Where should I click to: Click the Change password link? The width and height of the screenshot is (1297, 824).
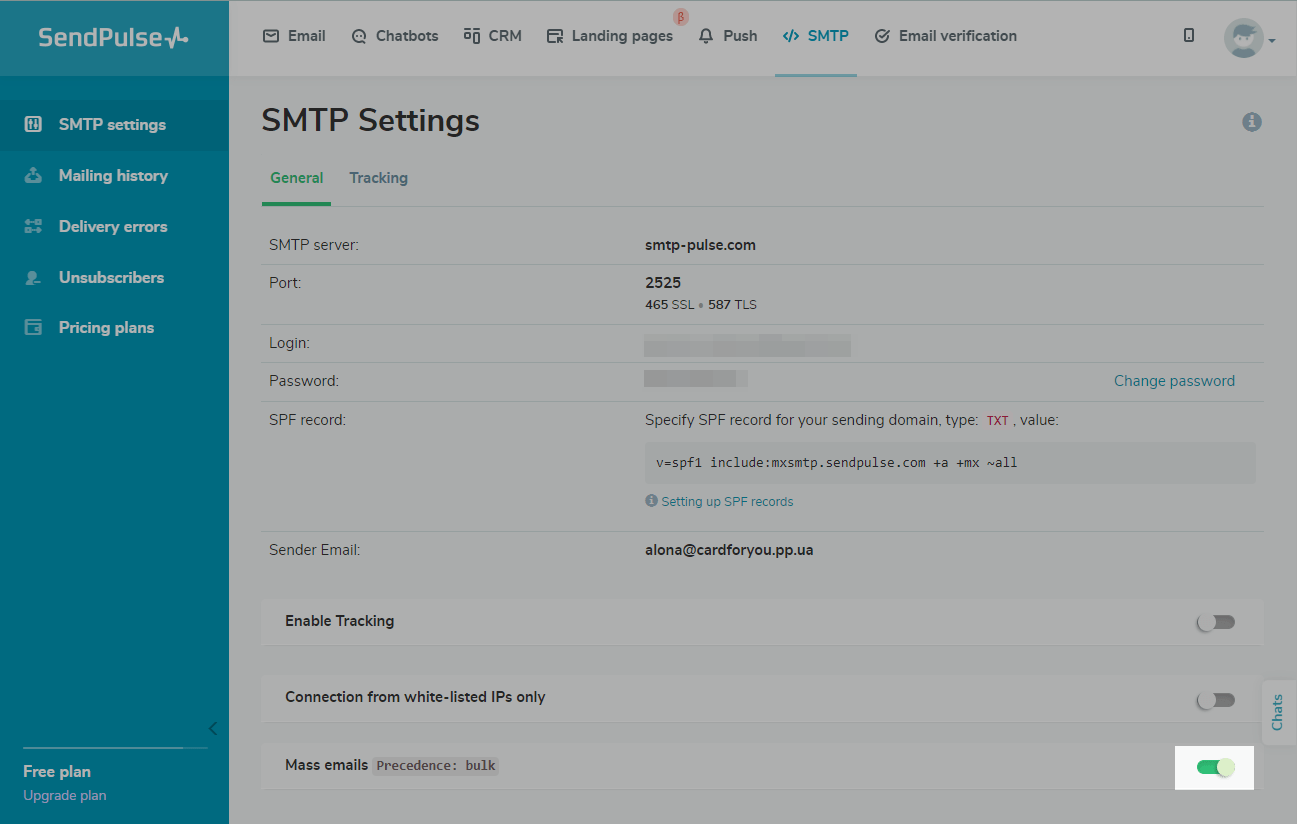pos(1174,381)
